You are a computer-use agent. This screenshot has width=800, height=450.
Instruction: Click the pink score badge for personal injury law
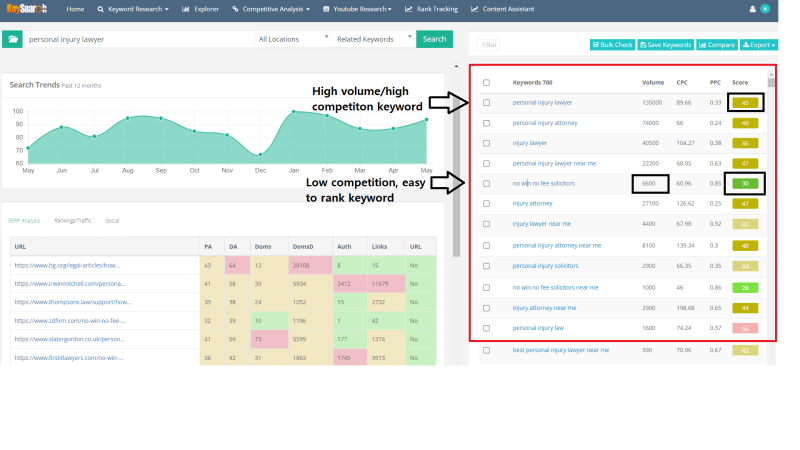(x=745, y=329)
